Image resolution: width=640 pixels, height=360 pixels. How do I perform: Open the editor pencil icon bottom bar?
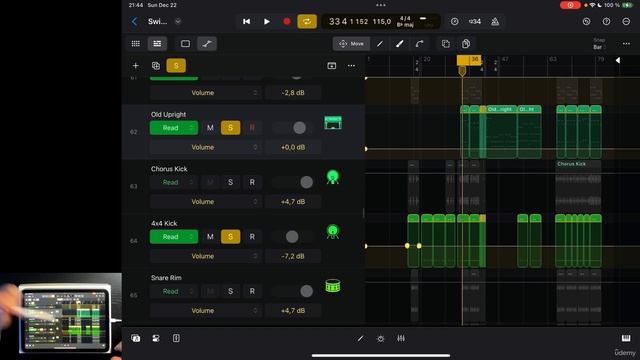point(360,338)
